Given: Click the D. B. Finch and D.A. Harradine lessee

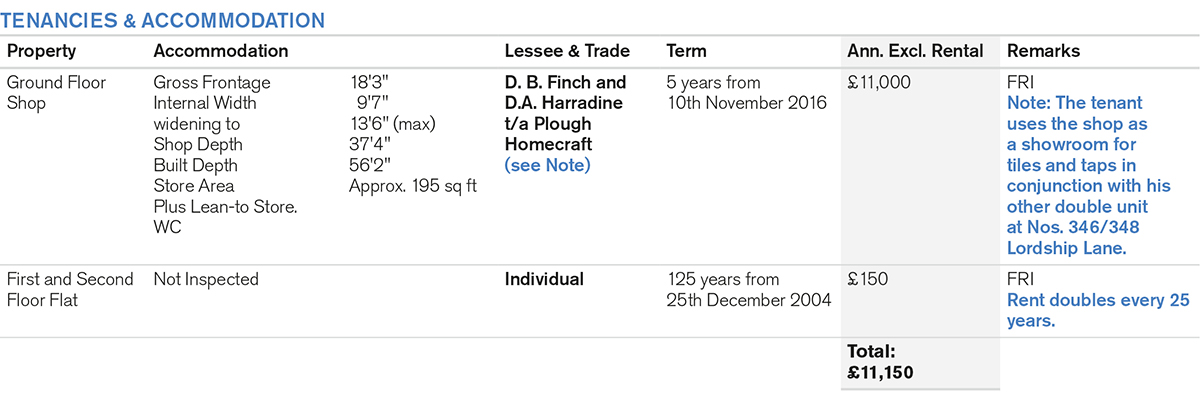Looking at the screenshot, I should click(x=565, y=92).
